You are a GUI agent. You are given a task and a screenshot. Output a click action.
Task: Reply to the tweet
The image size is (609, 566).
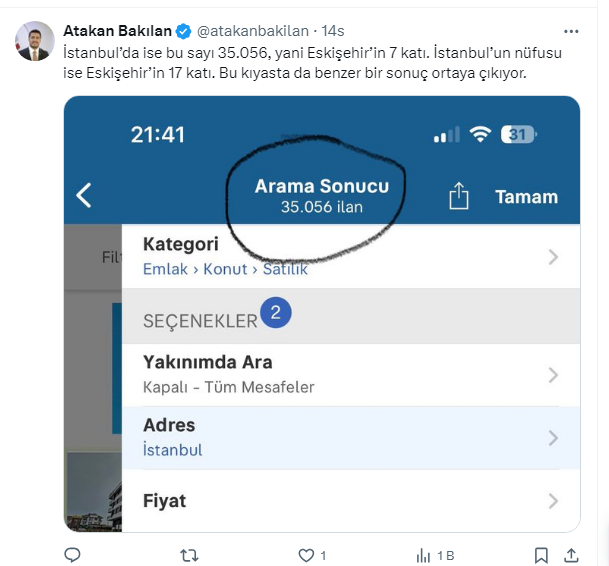(72, 554)
